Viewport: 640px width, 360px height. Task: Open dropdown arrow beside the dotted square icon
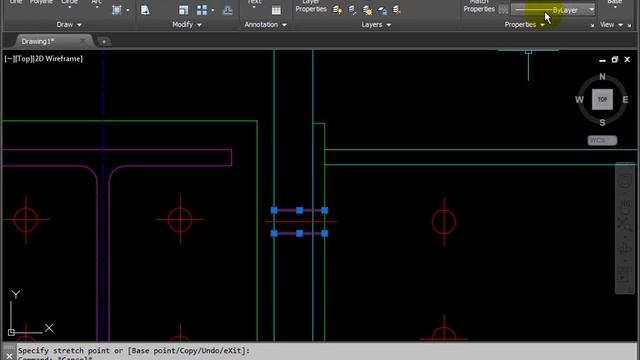point(128,10)
